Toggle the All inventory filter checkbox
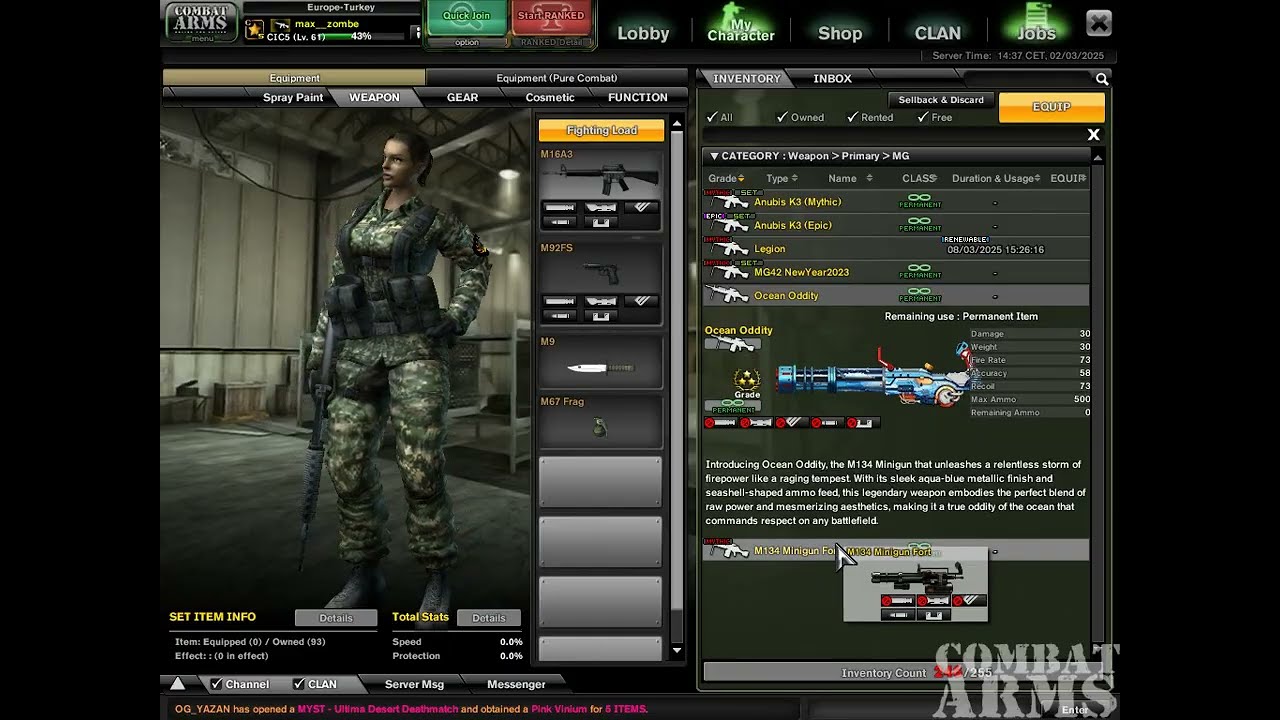This screenshot has width=1280, height=720. pos(712,117)
